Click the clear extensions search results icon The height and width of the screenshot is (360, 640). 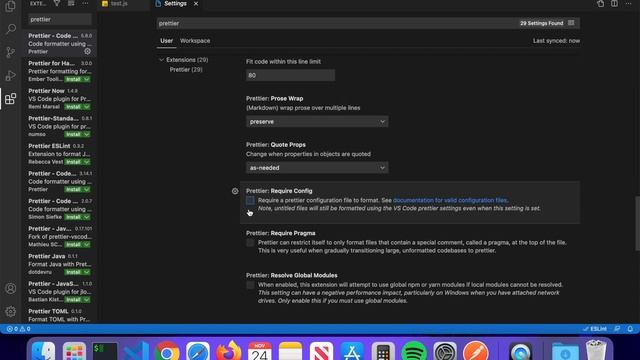click(71, 3)
